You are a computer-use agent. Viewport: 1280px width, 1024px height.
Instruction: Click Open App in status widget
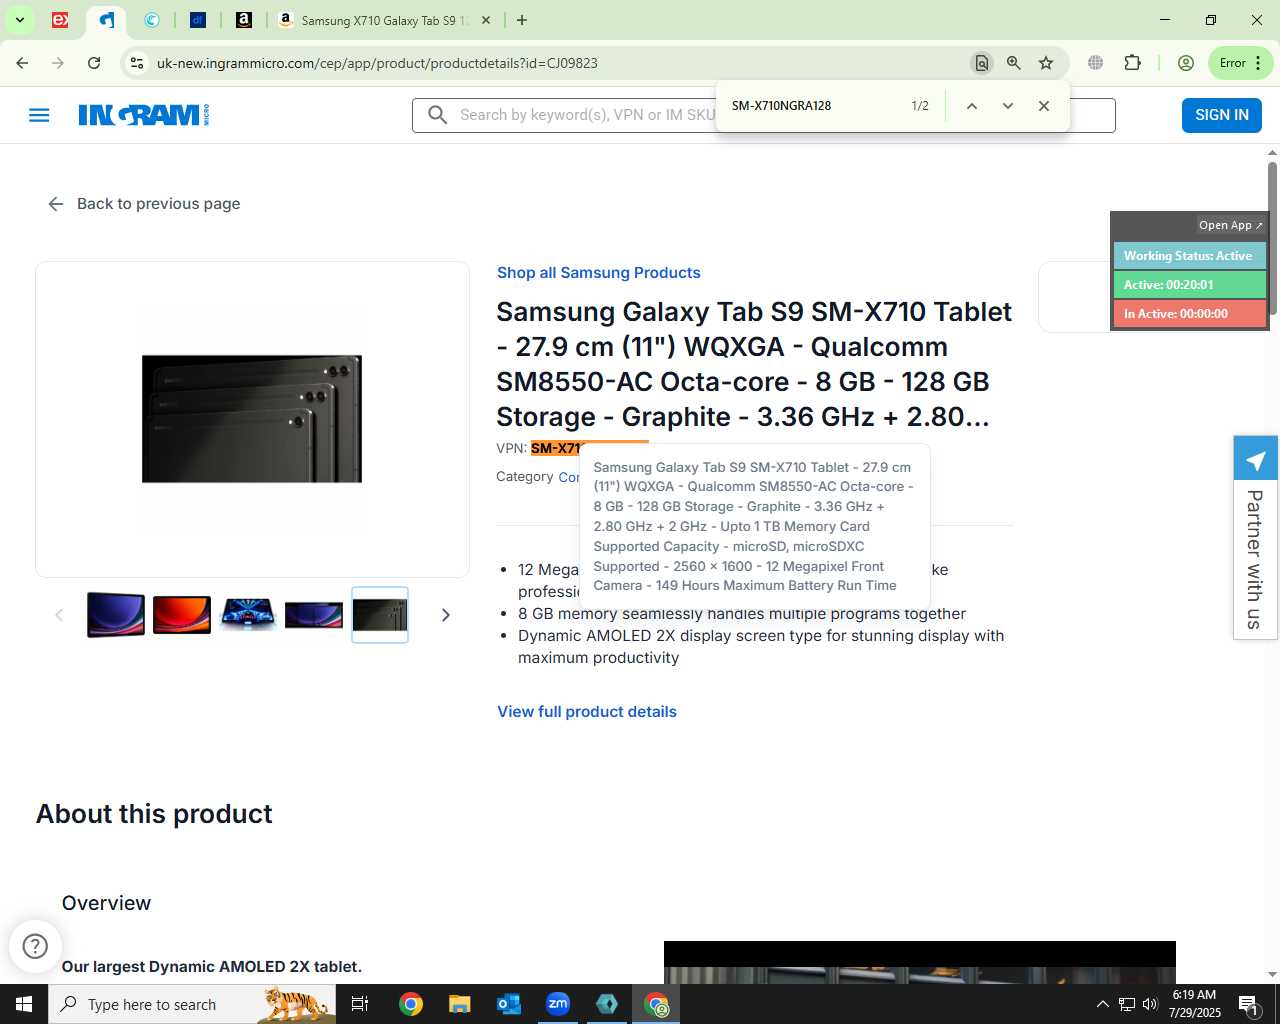tap(1231, 226)
